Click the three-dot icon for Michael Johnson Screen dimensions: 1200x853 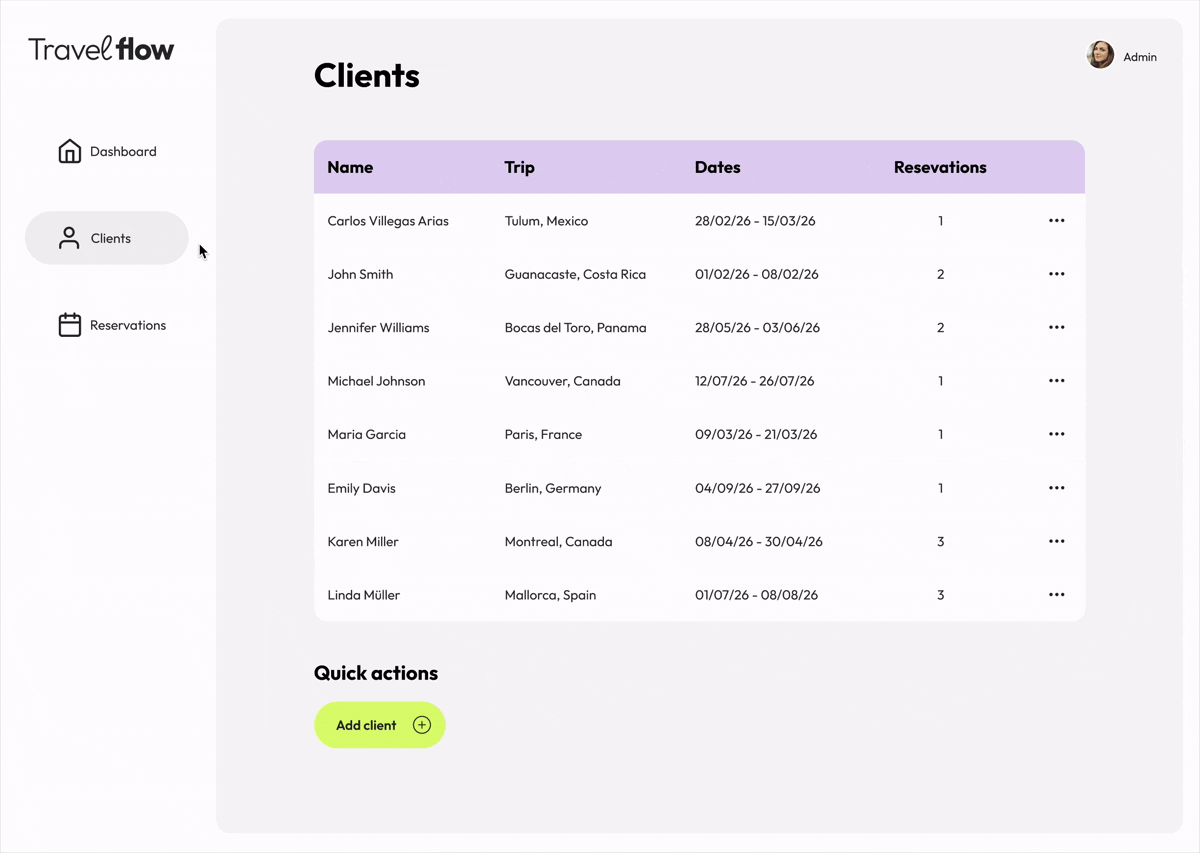tap(1056, 380)
